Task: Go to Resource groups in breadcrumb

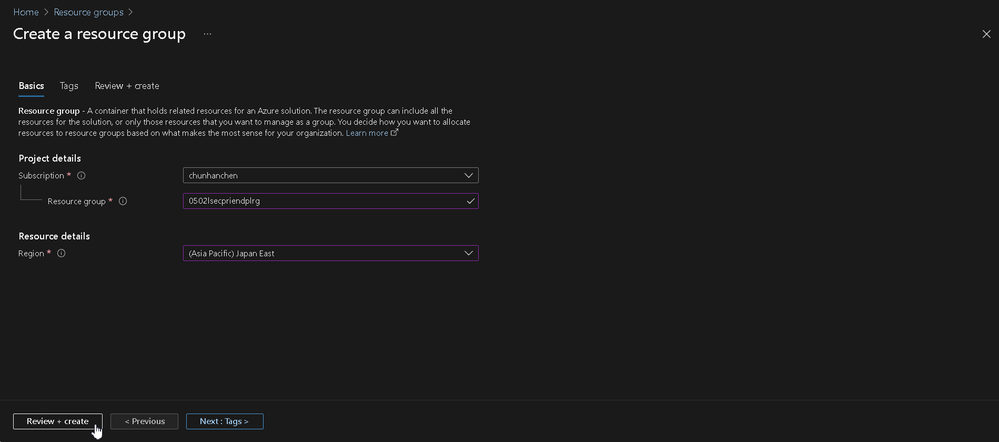Action: coord(89,12)
